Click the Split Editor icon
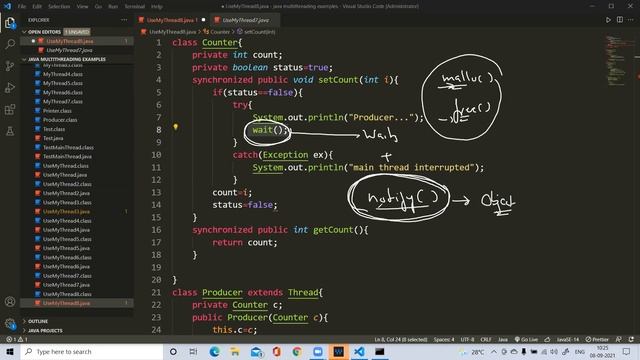This screenshot has height=360, width=640. pyautogui.click(x=620, y=20)
